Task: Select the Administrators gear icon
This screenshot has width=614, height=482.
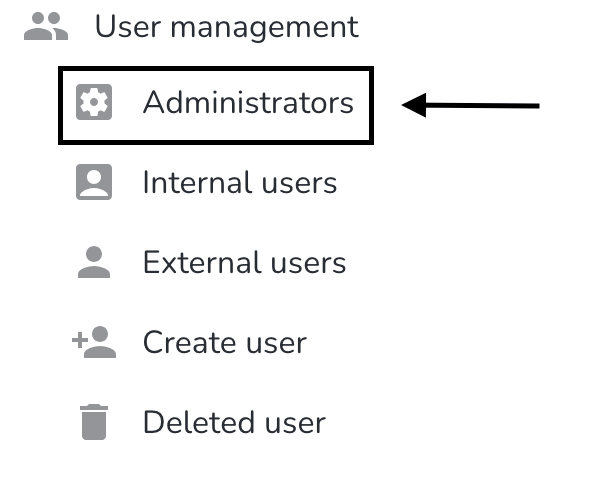Action: click(94, 102)
